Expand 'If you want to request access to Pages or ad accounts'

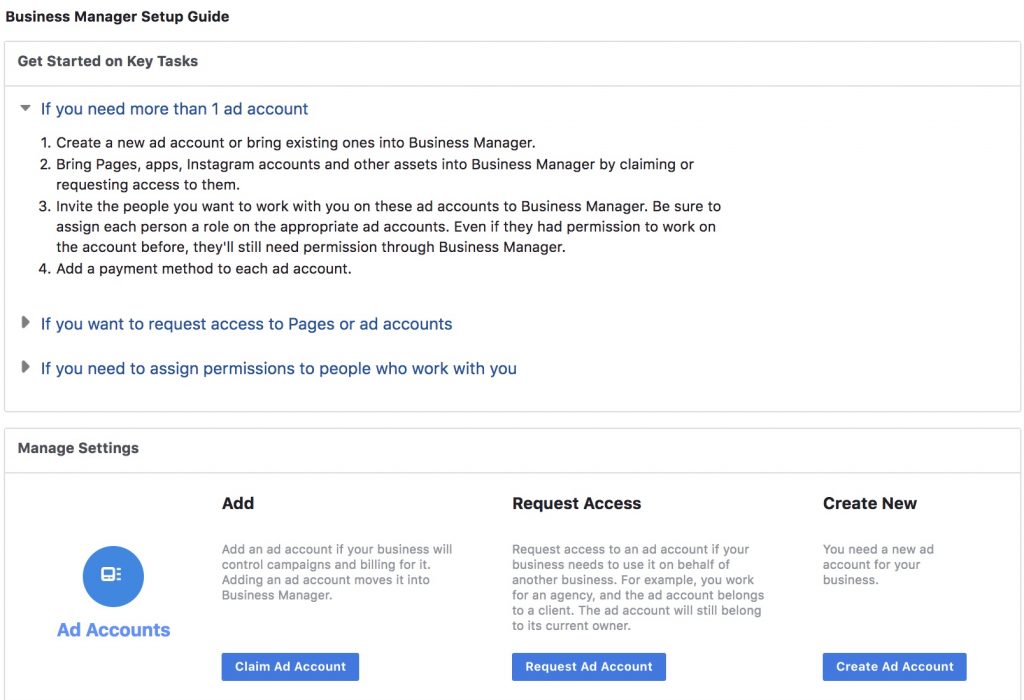(x=25, y=322)
